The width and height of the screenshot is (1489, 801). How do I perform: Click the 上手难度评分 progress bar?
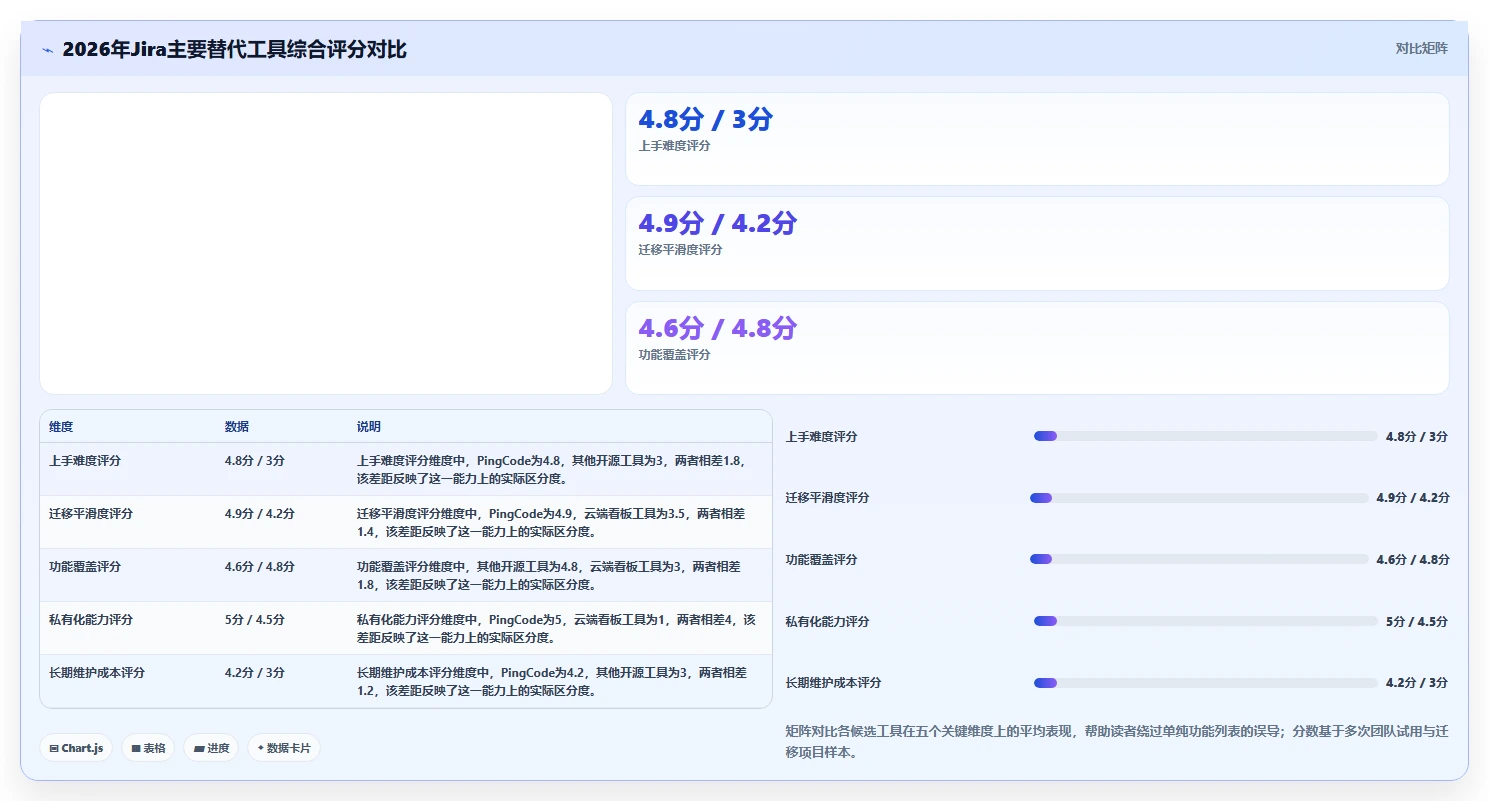(x=1205, y=436)
